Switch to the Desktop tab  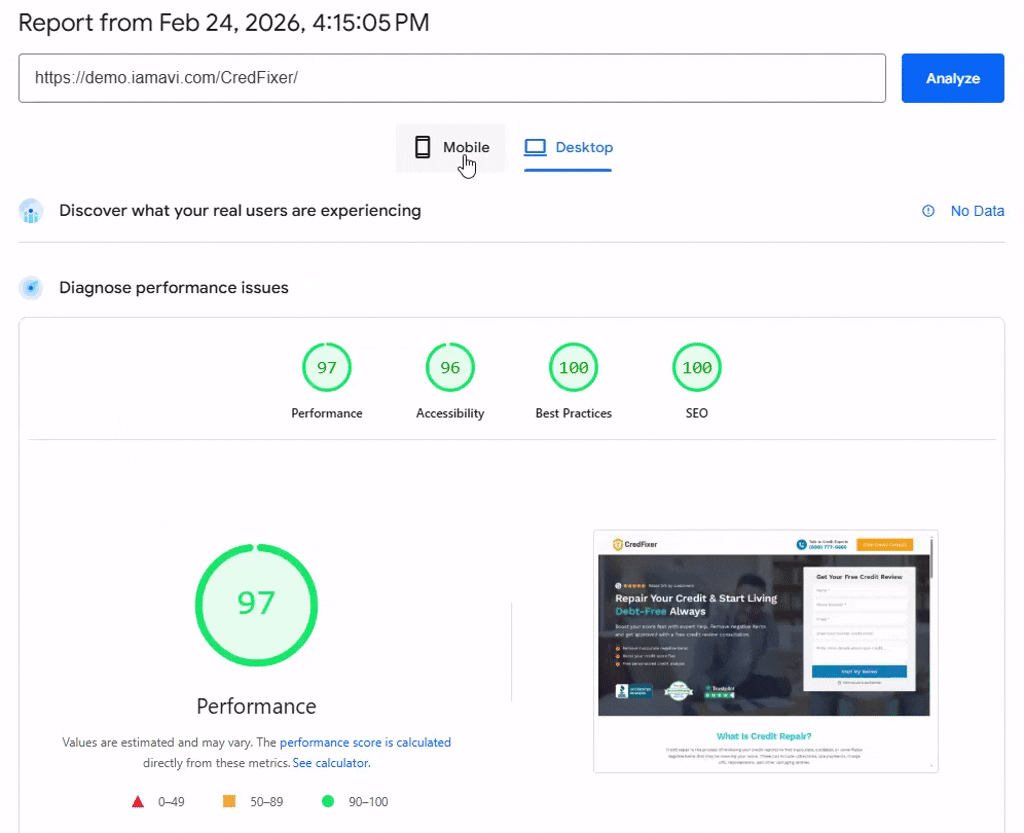tap(569, 148)
